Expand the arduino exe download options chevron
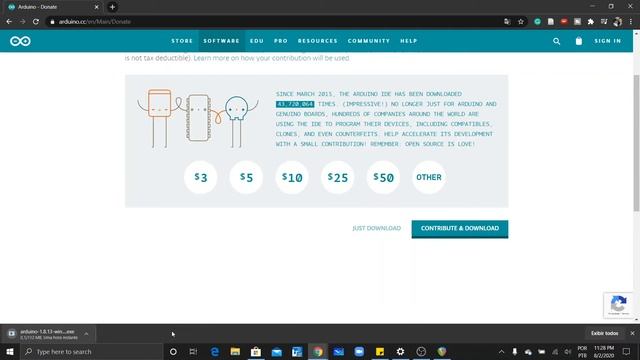This screenshot has height=360, width=640. pyautogui.click(x=86, y=334)
